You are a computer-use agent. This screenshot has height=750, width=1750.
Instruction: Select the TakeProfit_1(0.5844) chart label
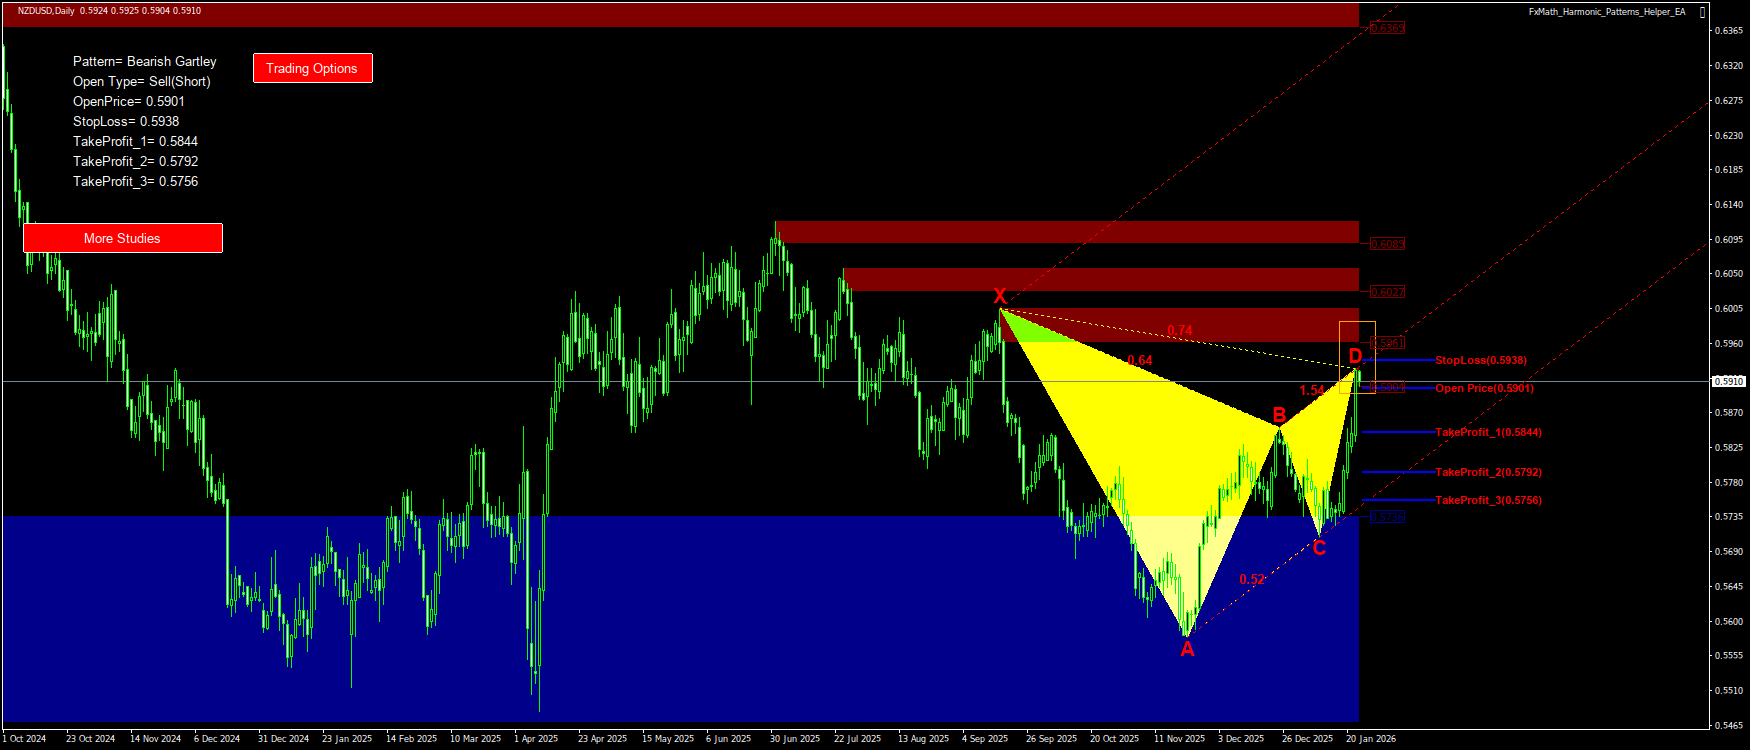click(1489, 432)
